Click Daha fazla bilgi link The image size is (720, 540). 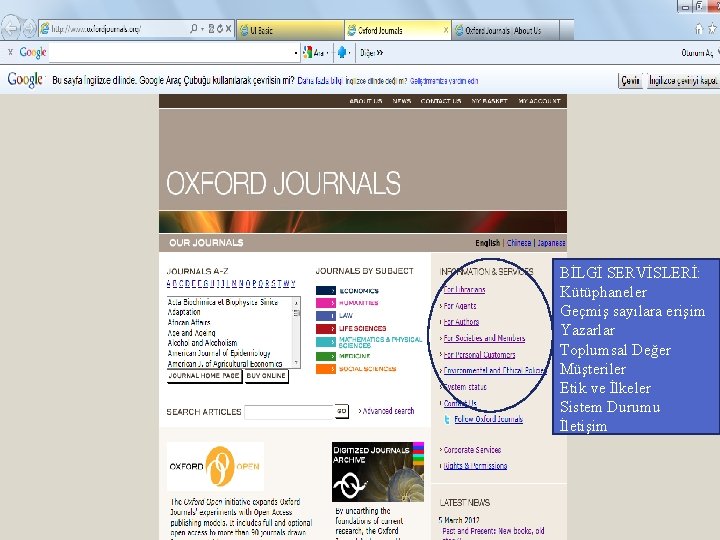coord(320,81)
